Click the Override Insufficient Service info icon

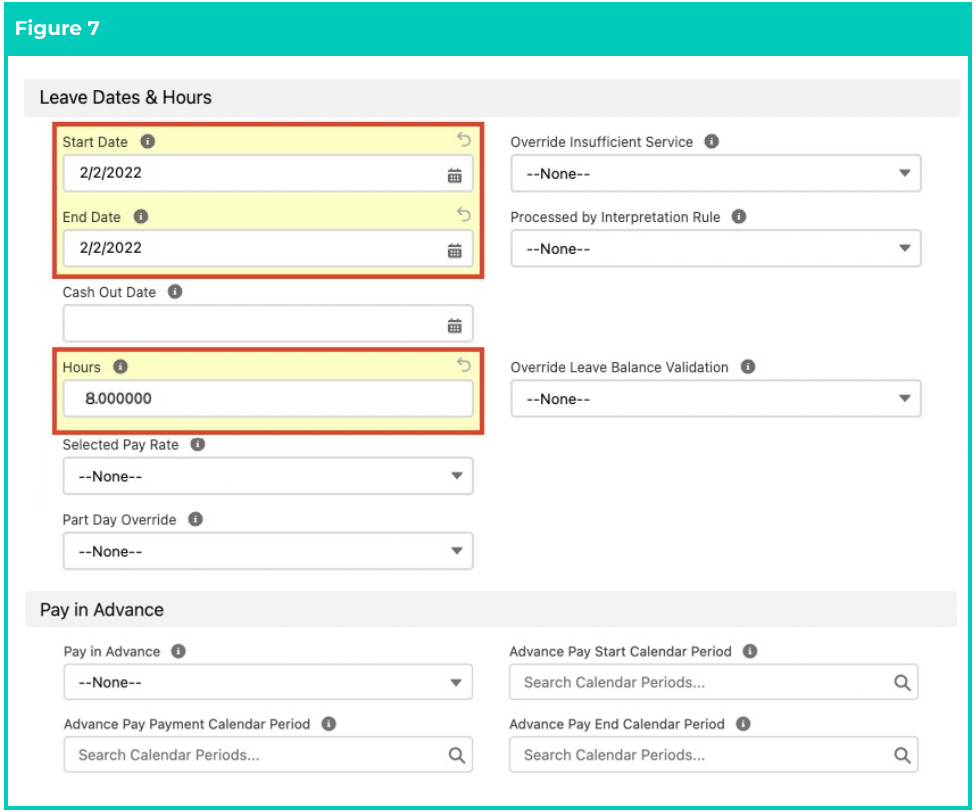coord(711,141)
